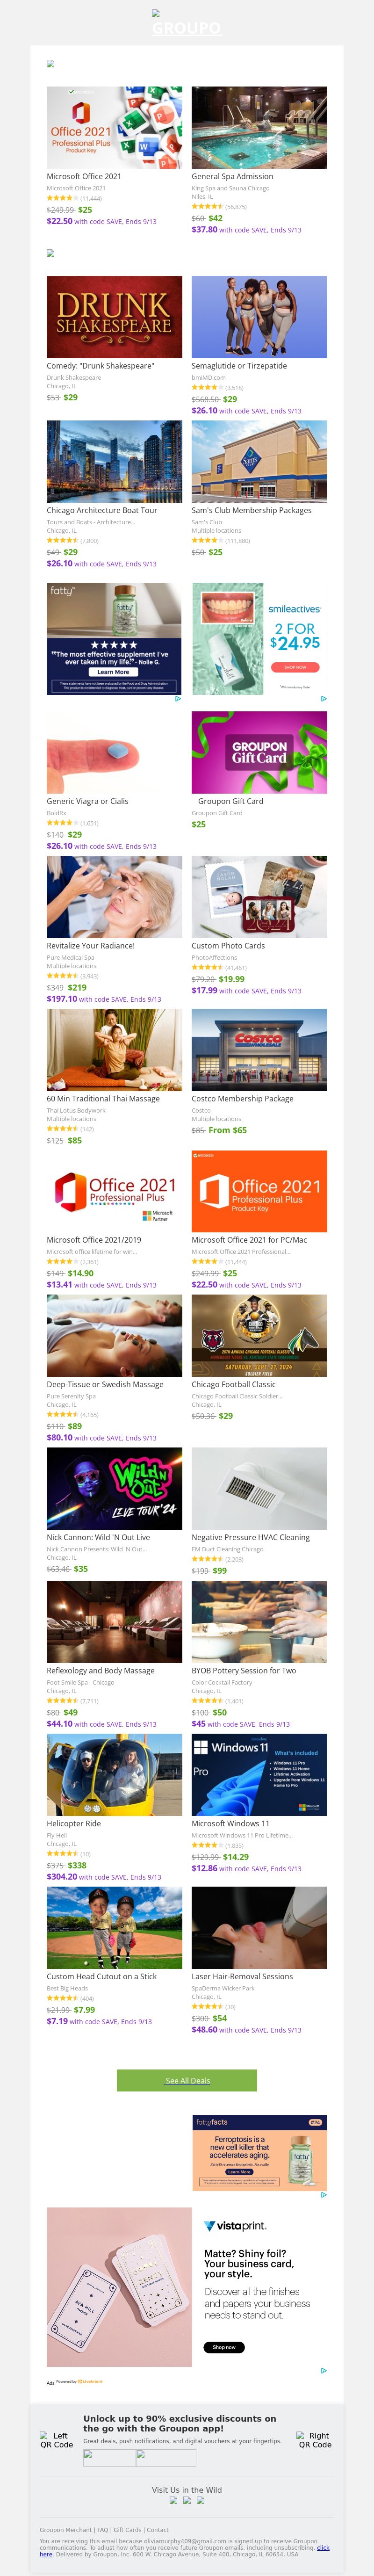Click Shop now in the Vistaprint ad
The height and width of the screenshot is (2576, 374).
pyautogui.click(x=224, y=2347)
